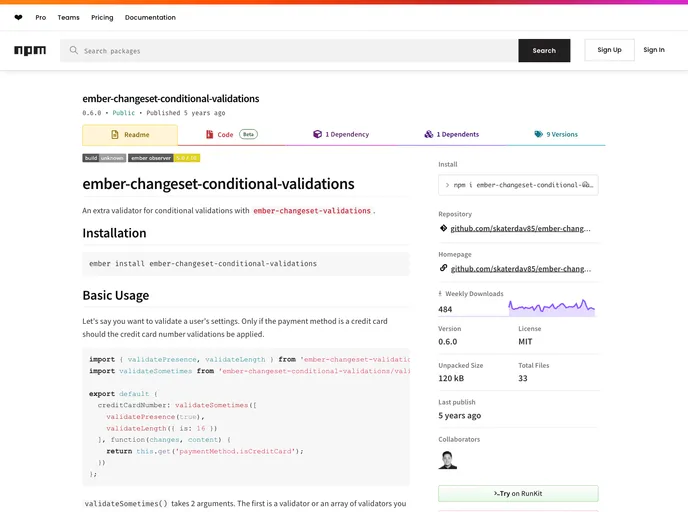Click the Sign Up button

[x=609, y=50]
